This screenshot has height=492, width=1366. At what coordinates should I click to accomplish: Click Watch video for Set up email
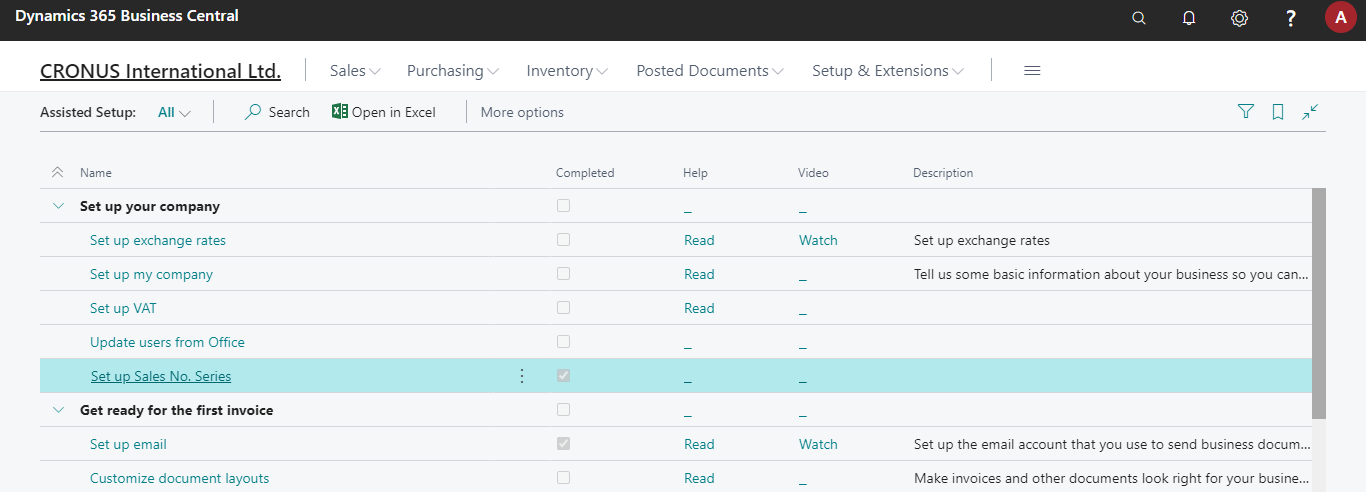pos(818,444)
